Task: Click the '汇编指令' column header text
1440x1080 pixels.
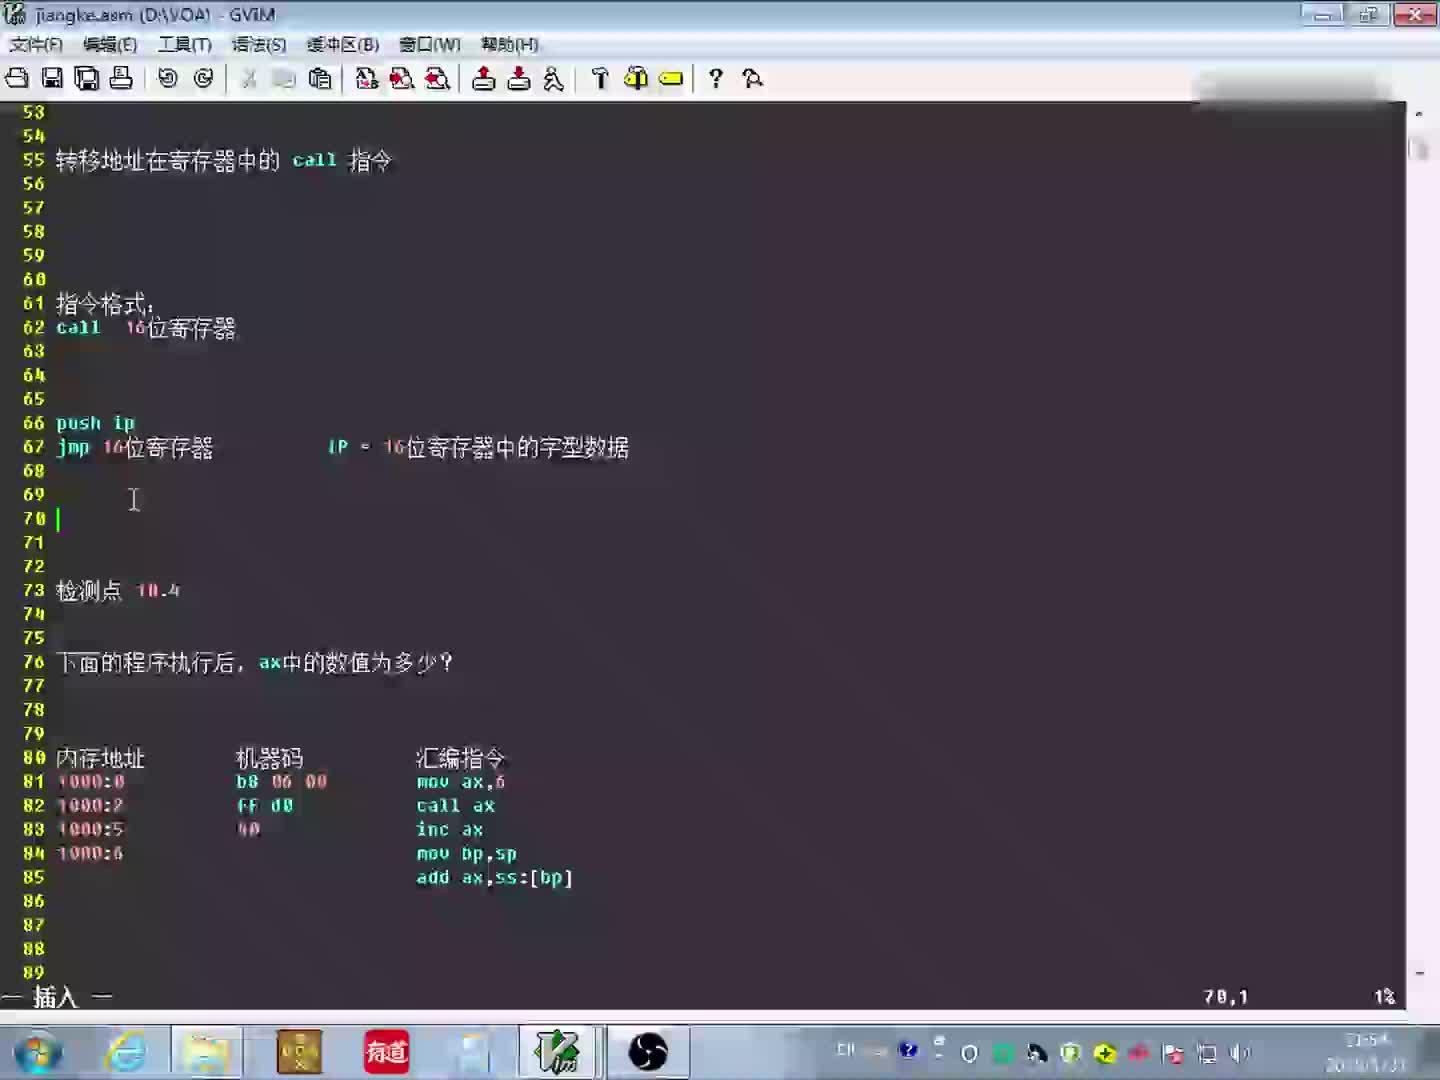Action: (x=460, y=758)
